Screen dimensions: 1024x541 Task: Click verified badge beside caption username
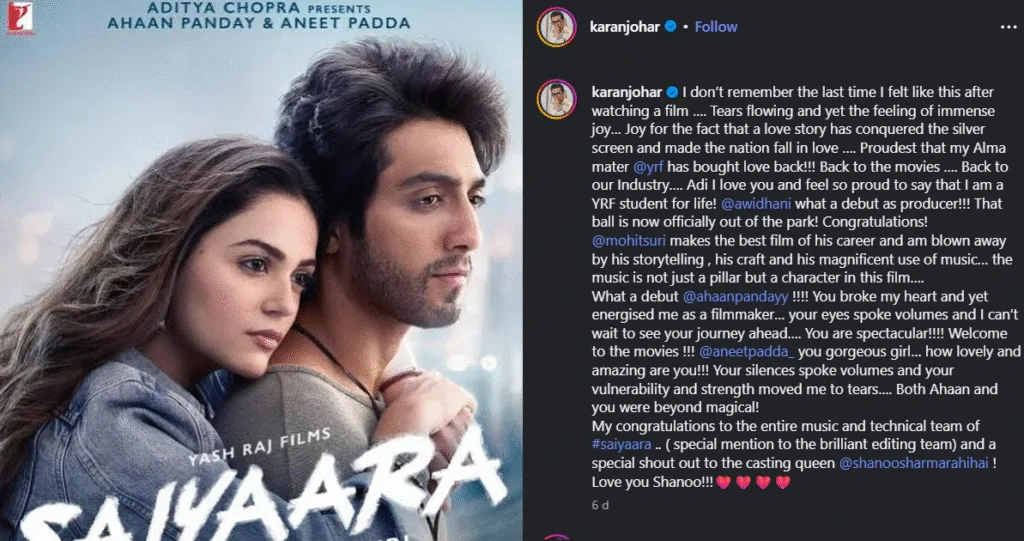pyautogui.click(x=671, y=91)
